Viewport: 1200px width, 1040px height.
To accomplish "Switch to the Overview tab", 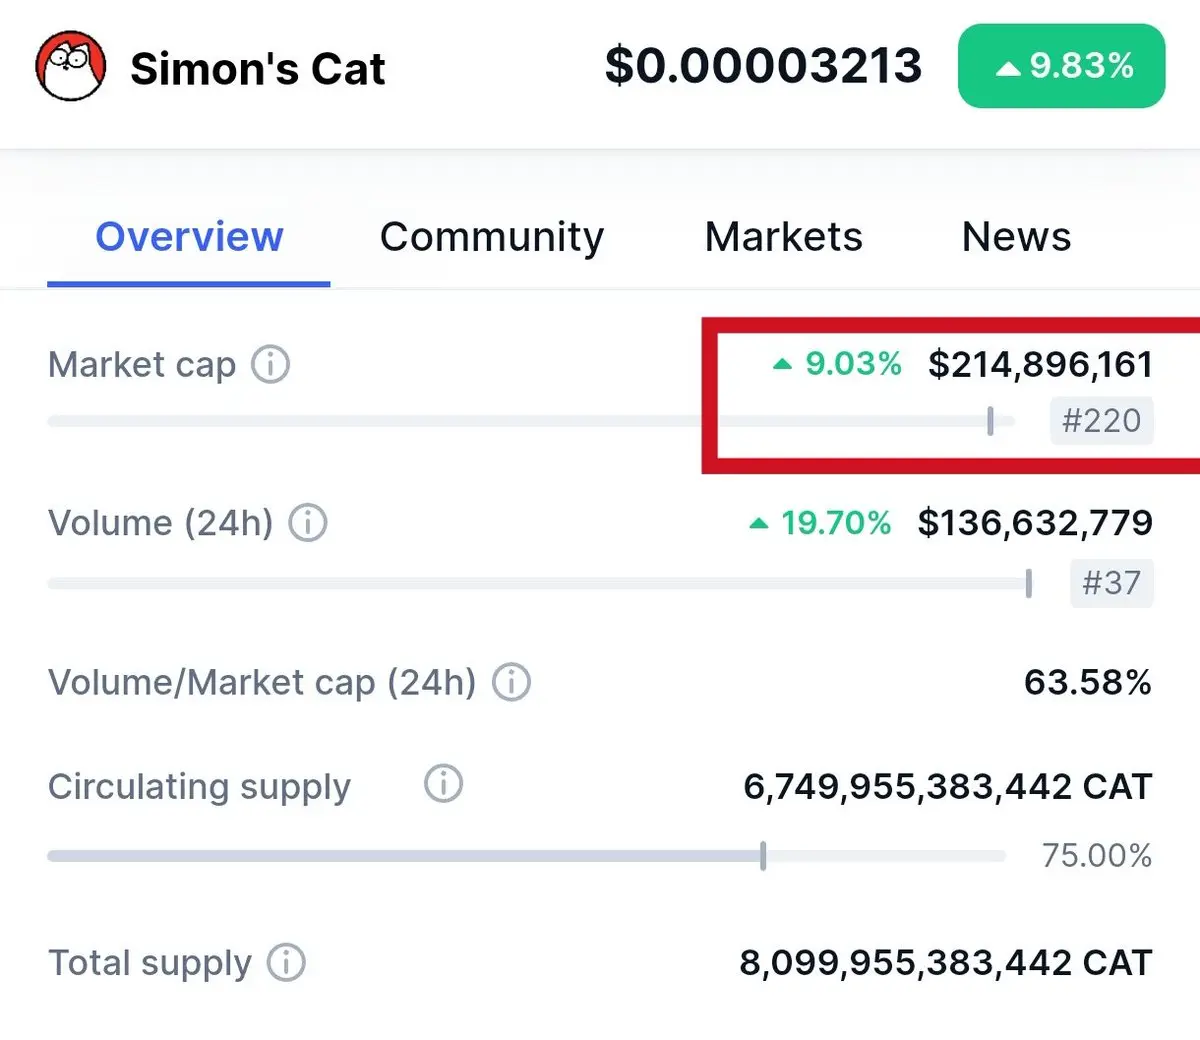I will coord(189,237).
